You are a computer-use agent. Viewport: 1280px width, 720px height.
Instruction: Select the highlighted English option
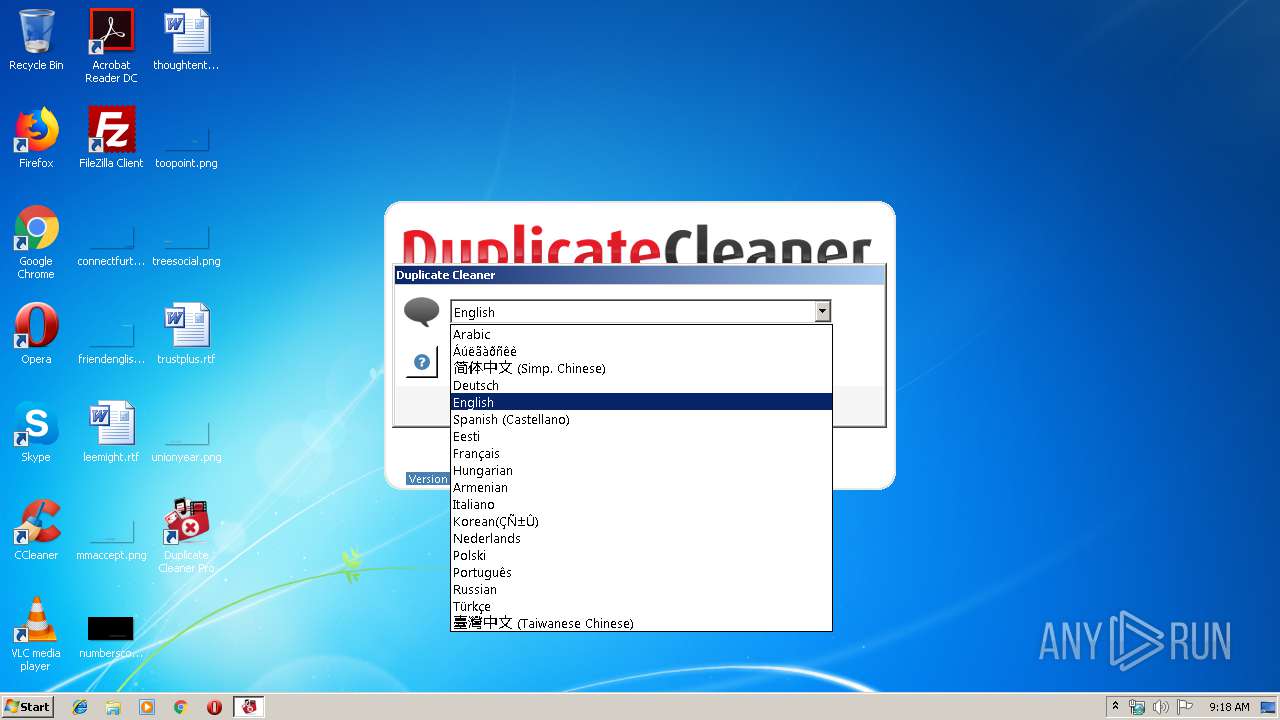coord(641,402)
